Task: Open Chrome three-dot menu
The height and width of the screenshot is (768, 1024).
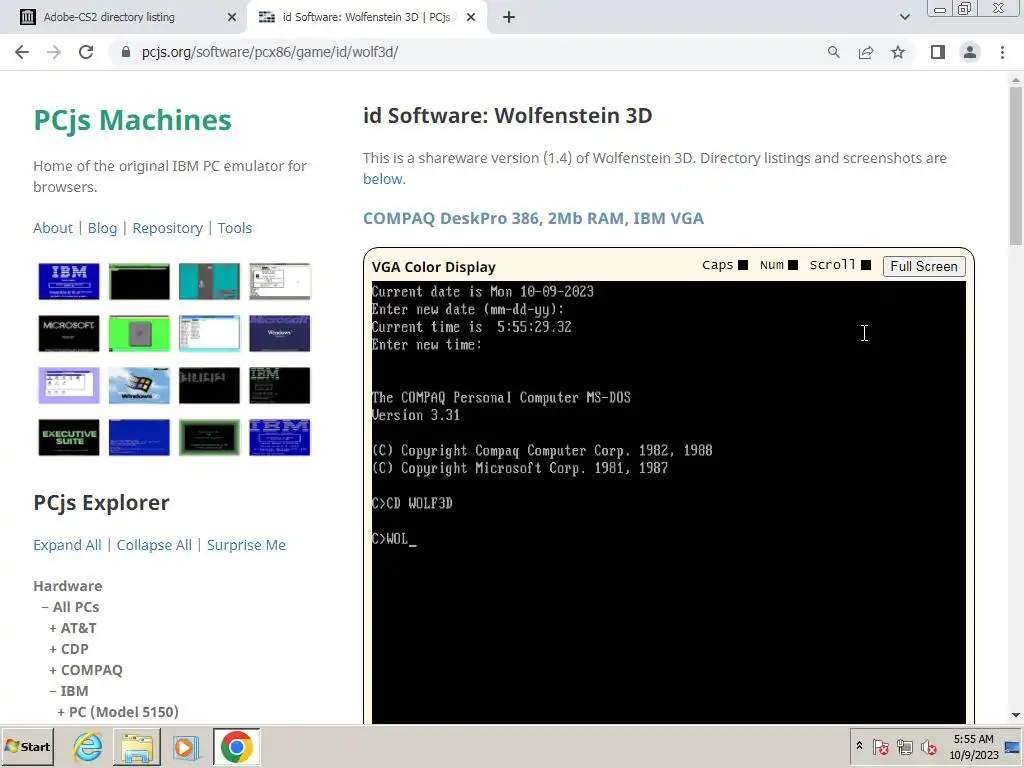Action: [1002, 52]
